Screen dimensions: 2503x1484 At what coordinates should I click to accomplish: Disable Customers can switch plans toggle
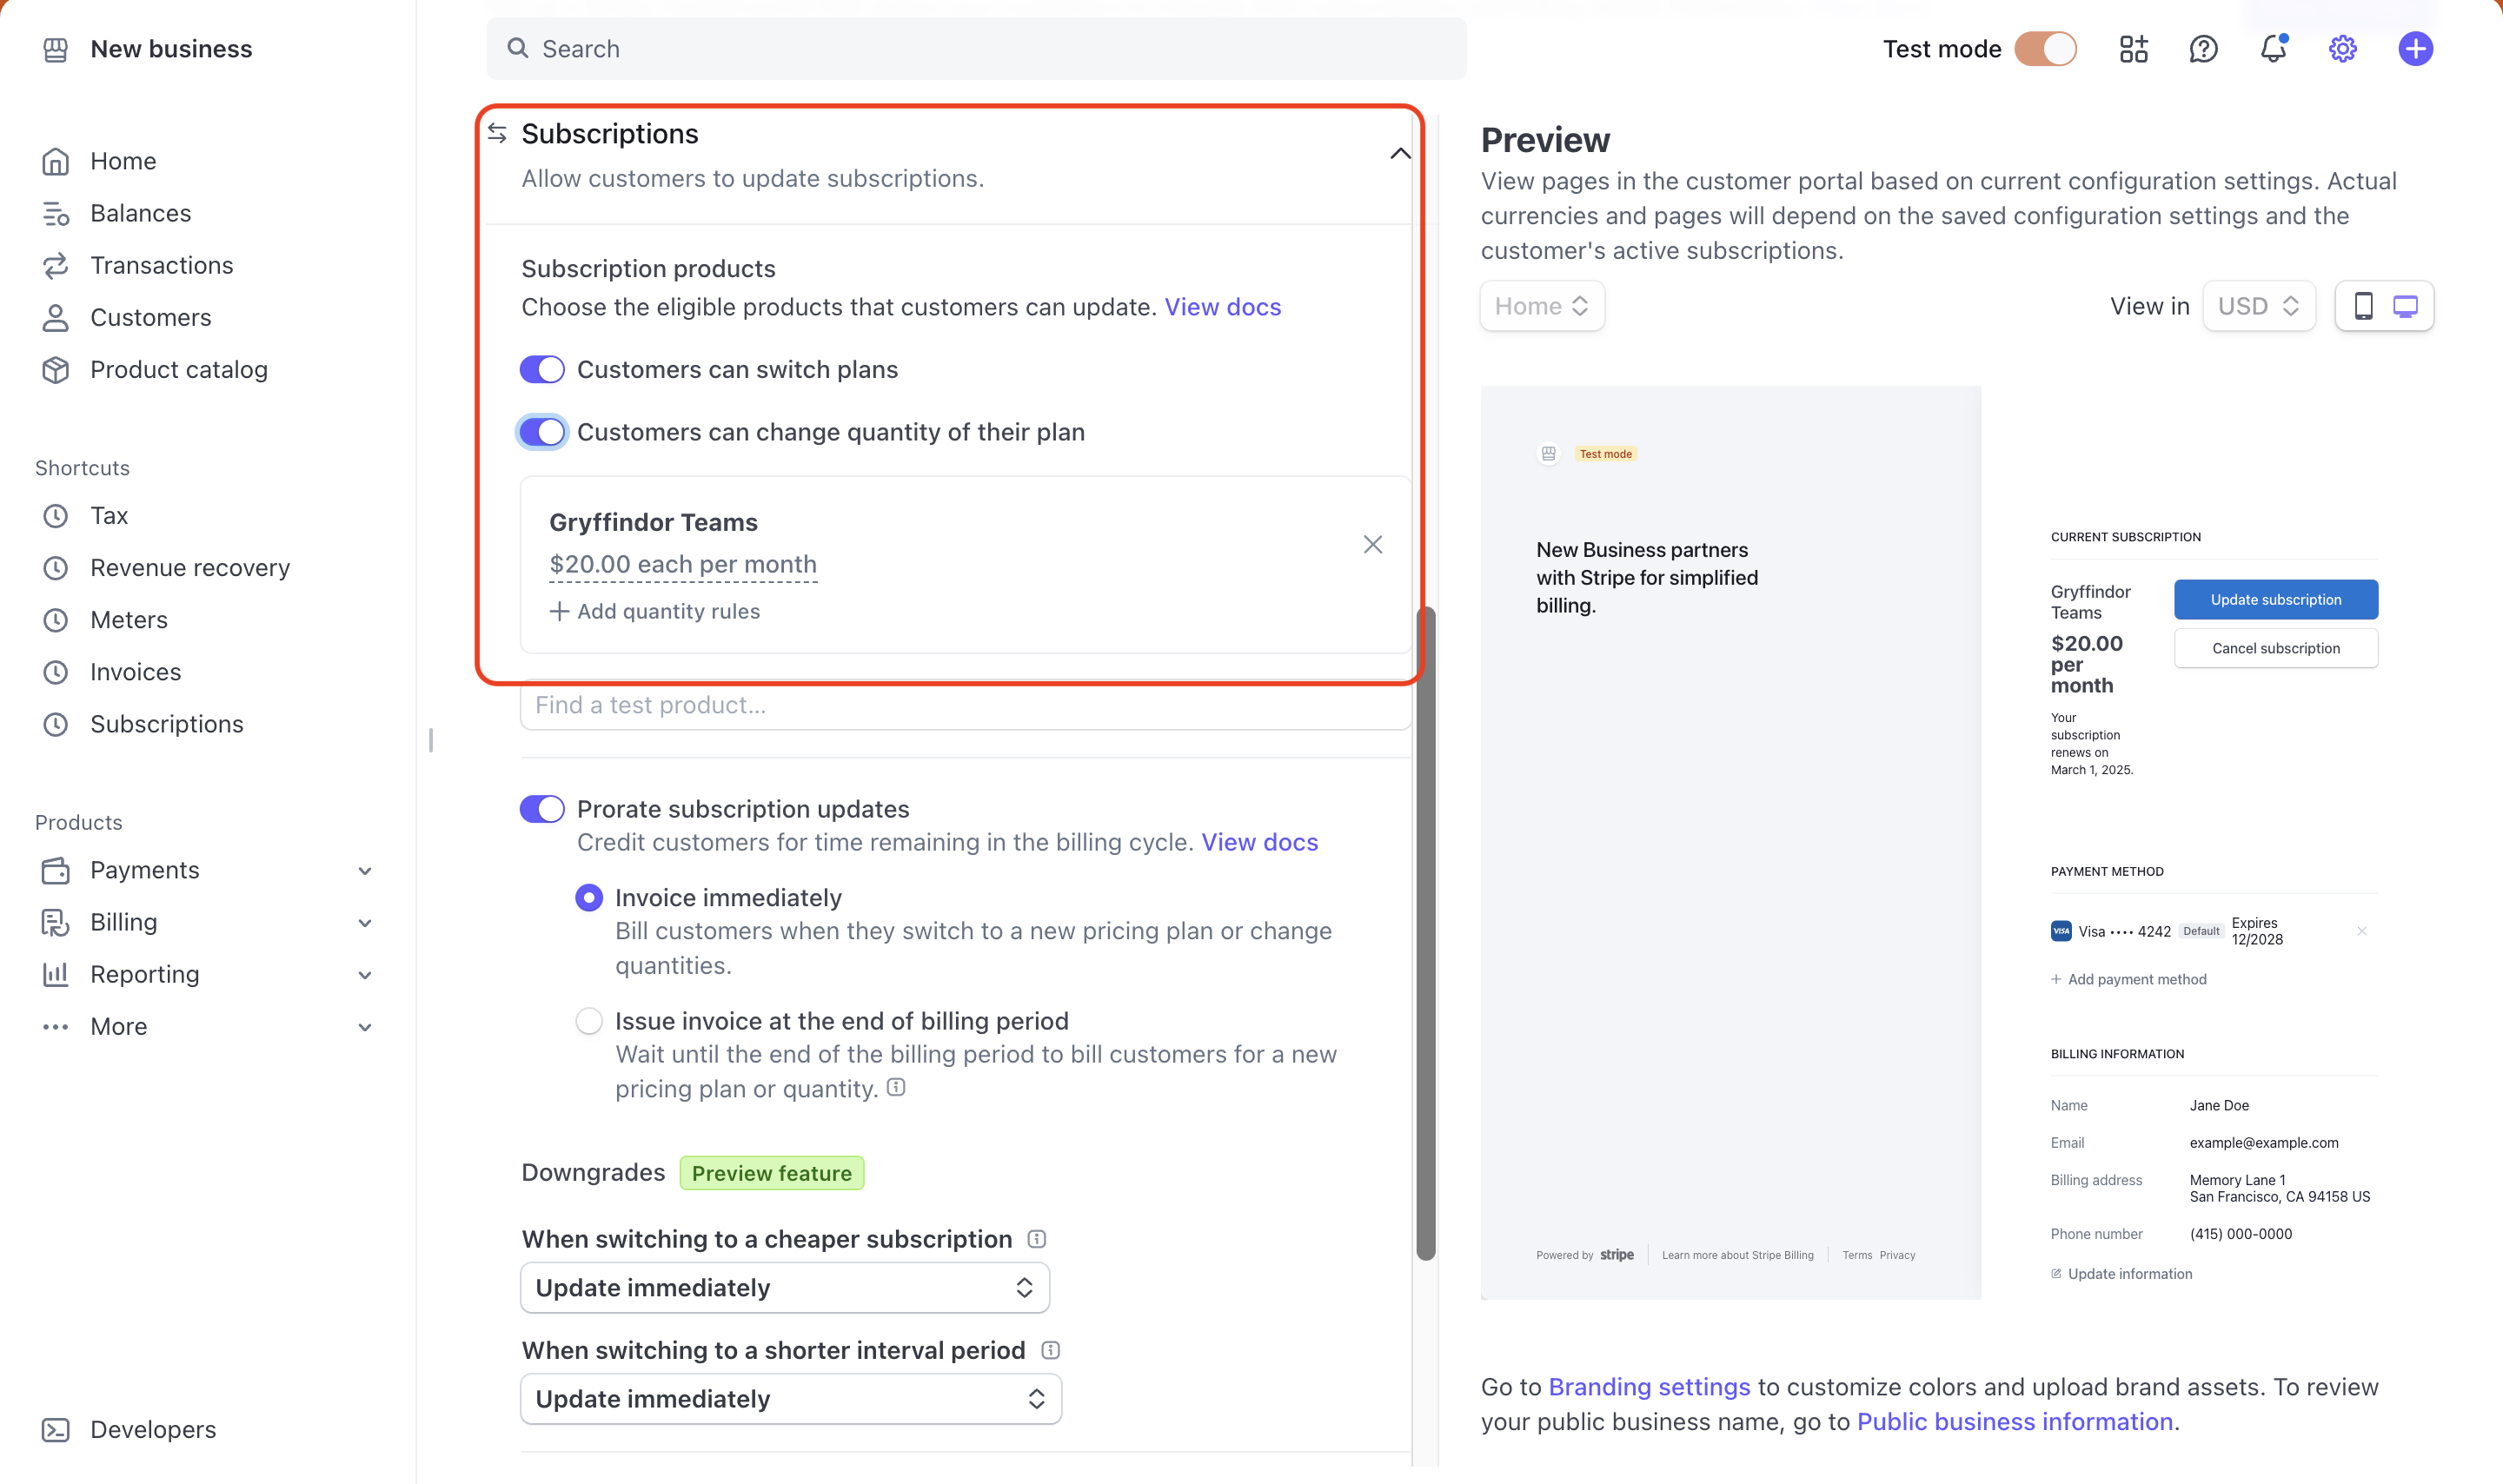(542, 370)
